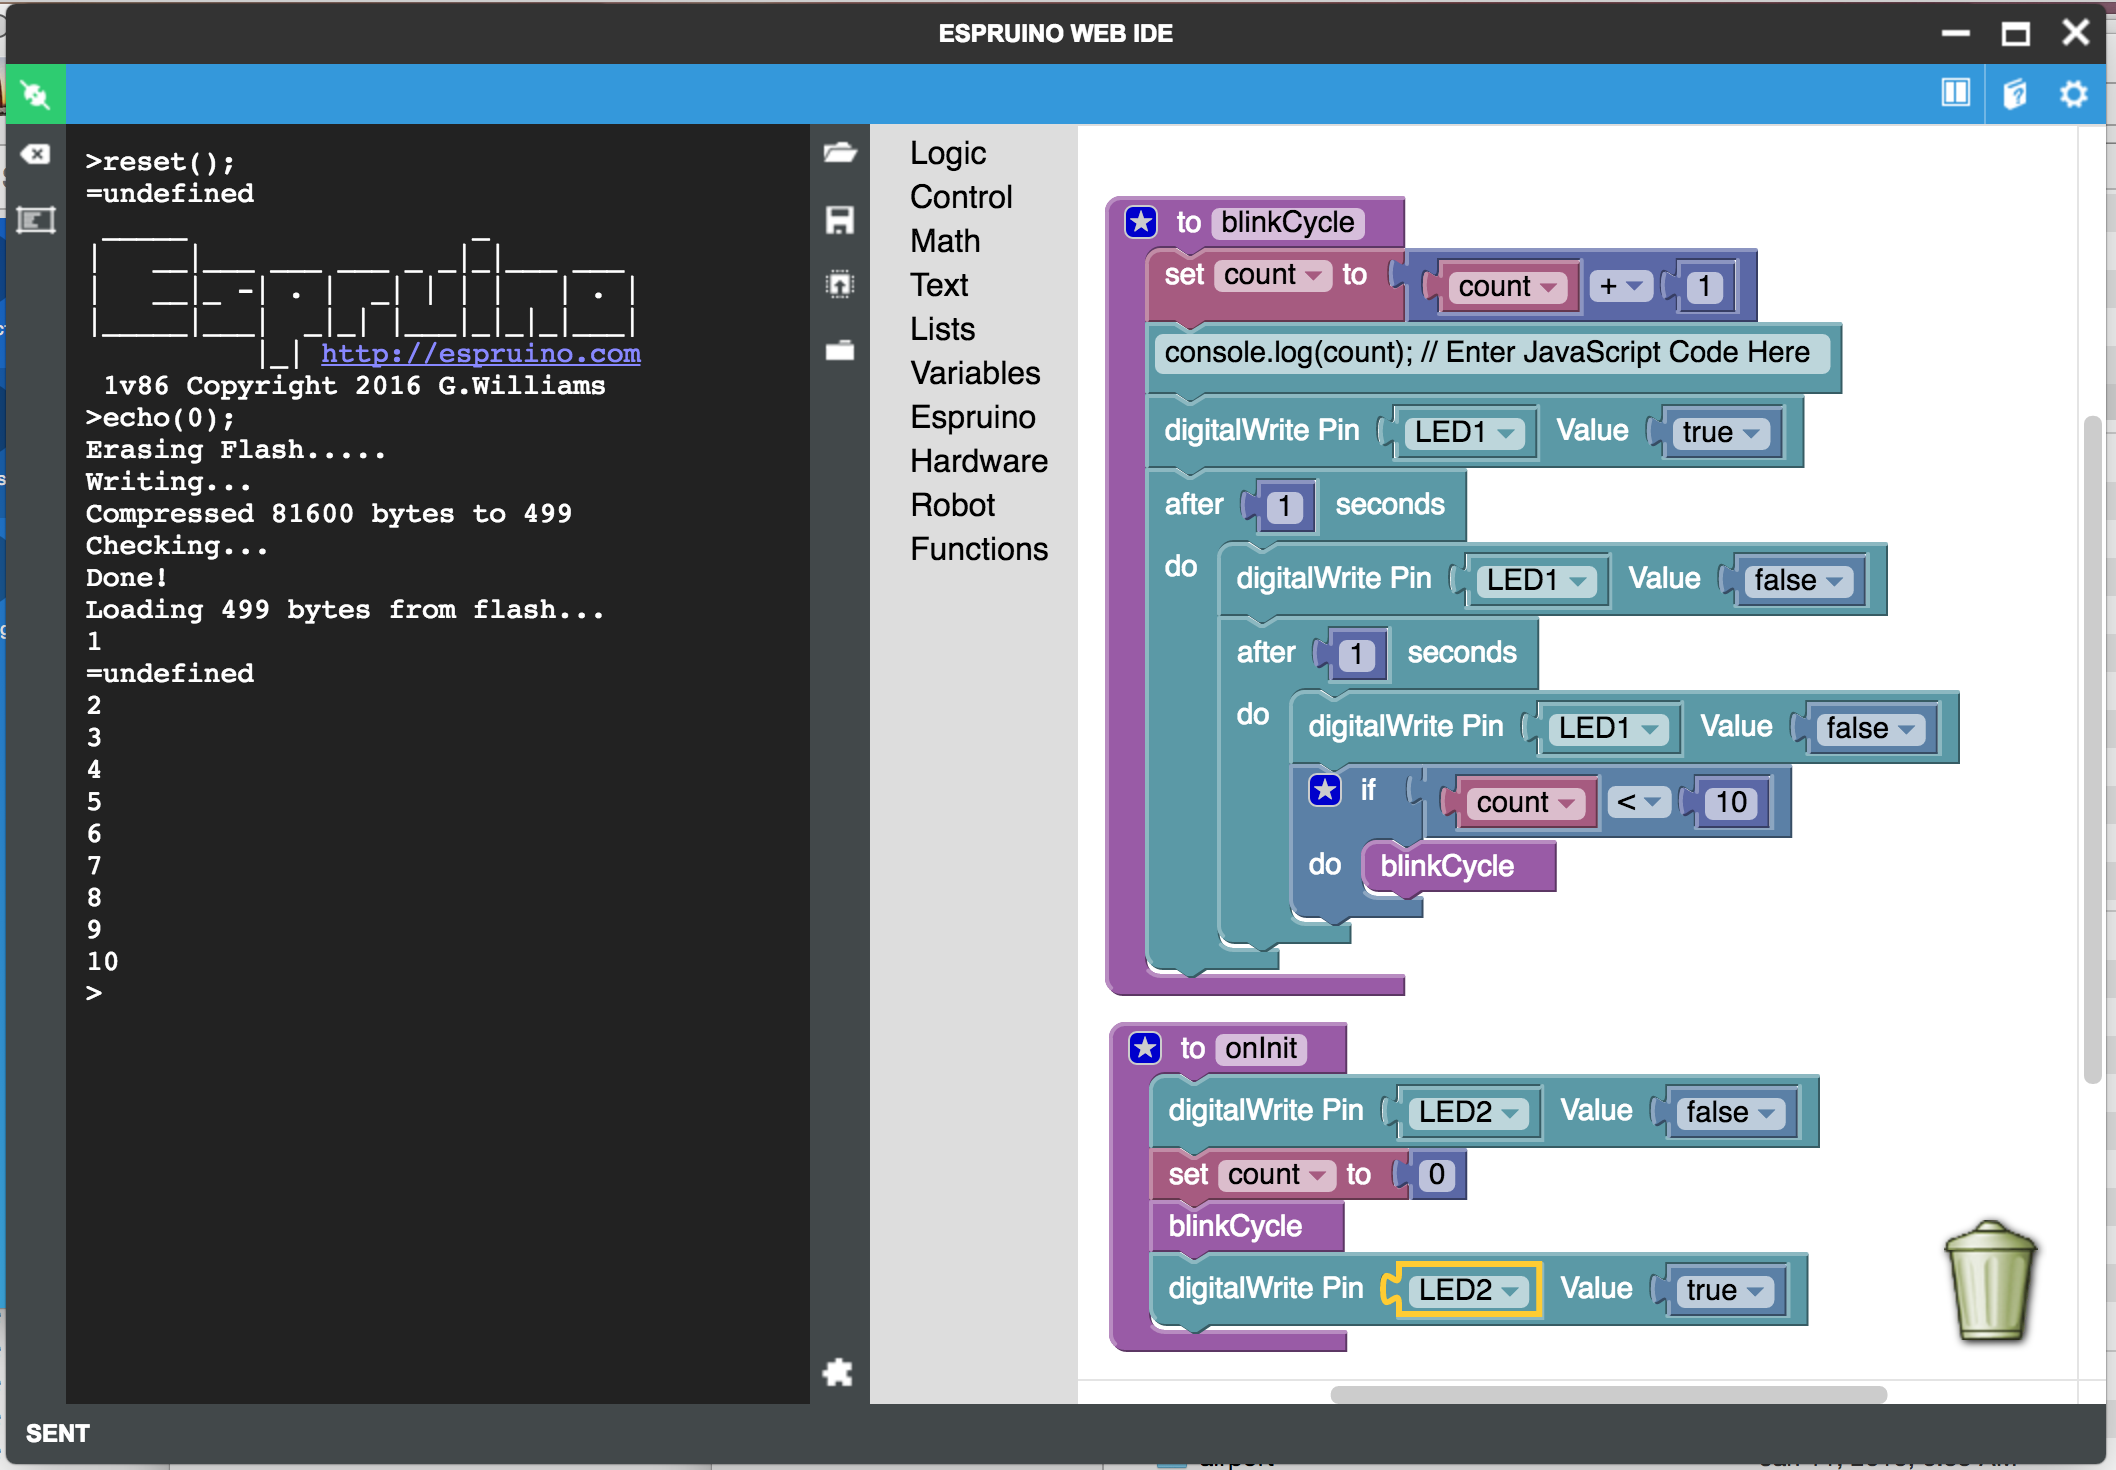Screen dimensions: 2116x1470
Task: Rename the onInit function name field
Action: (1261, 1048)
